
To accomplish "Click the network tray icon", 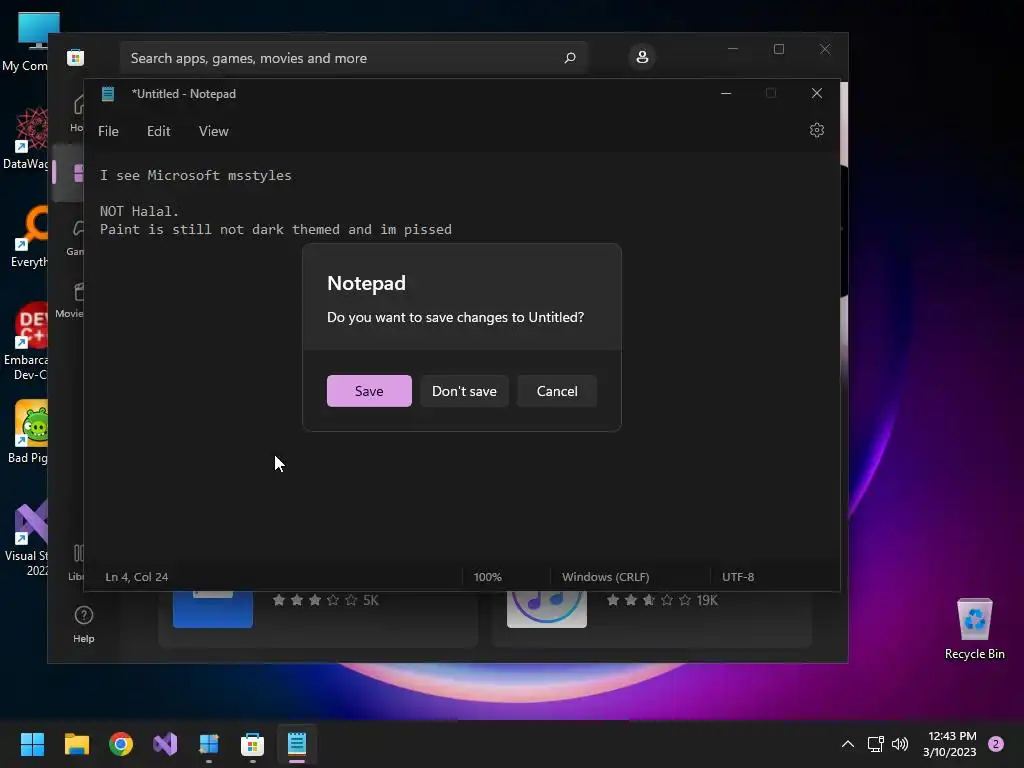I will tap(875, 744).
